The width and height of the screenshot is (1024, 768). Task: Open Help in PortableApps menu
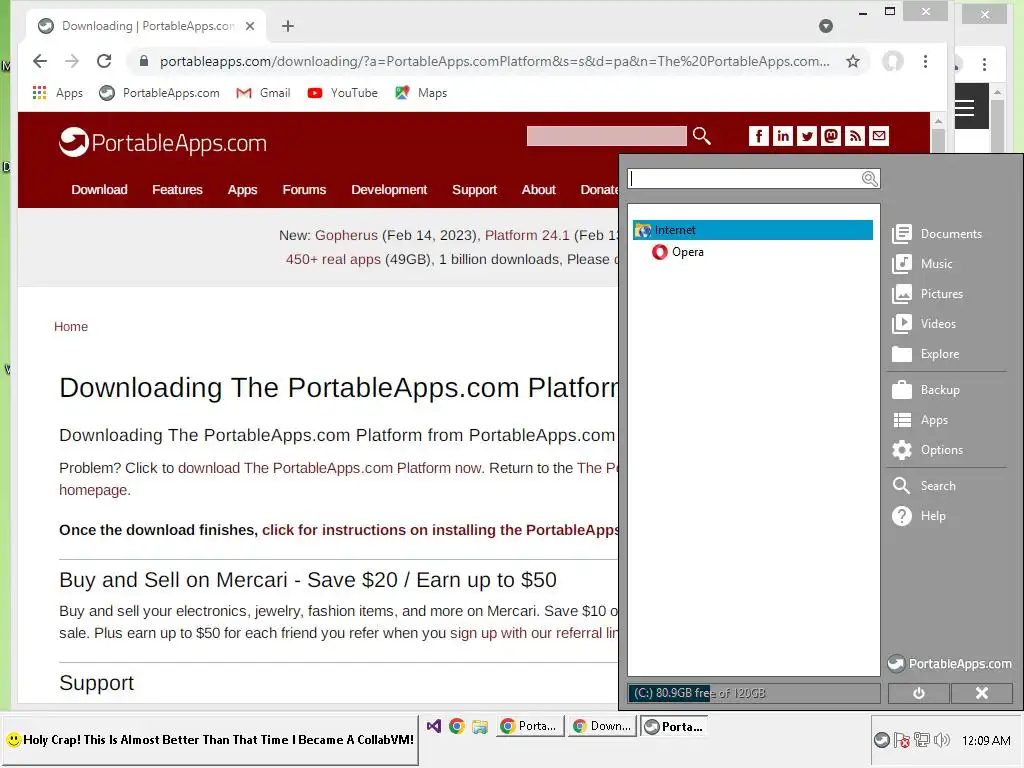(x=919, y=516)
